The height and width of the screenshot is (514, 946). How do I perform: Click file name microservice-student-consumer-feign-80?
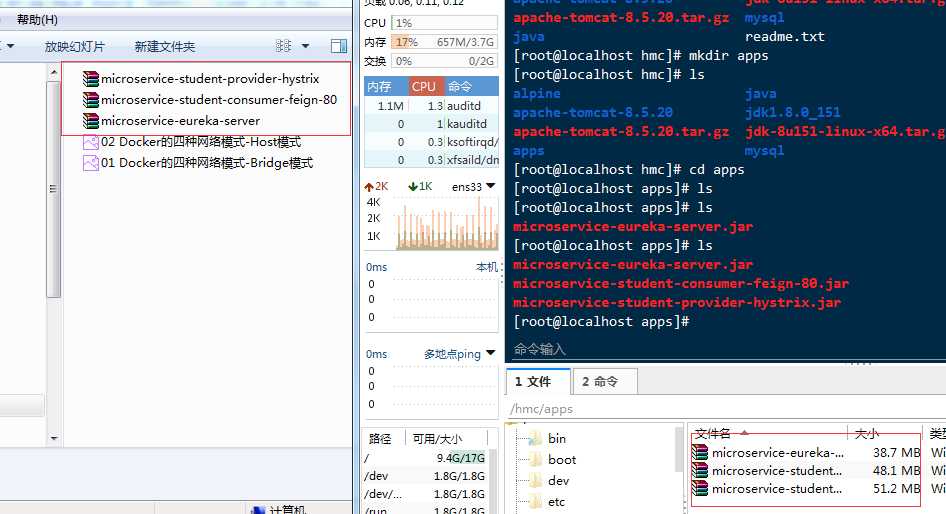pos(219,100)
